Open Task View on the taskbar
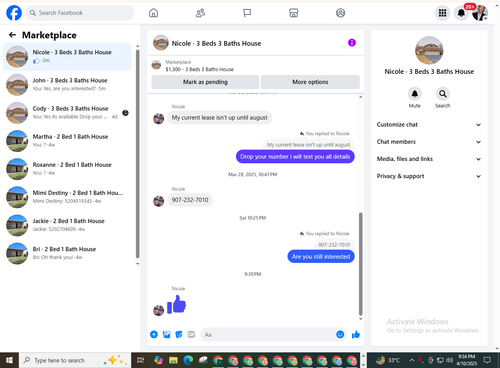Screen dimensions: 500x368 (x=141, y=360)
